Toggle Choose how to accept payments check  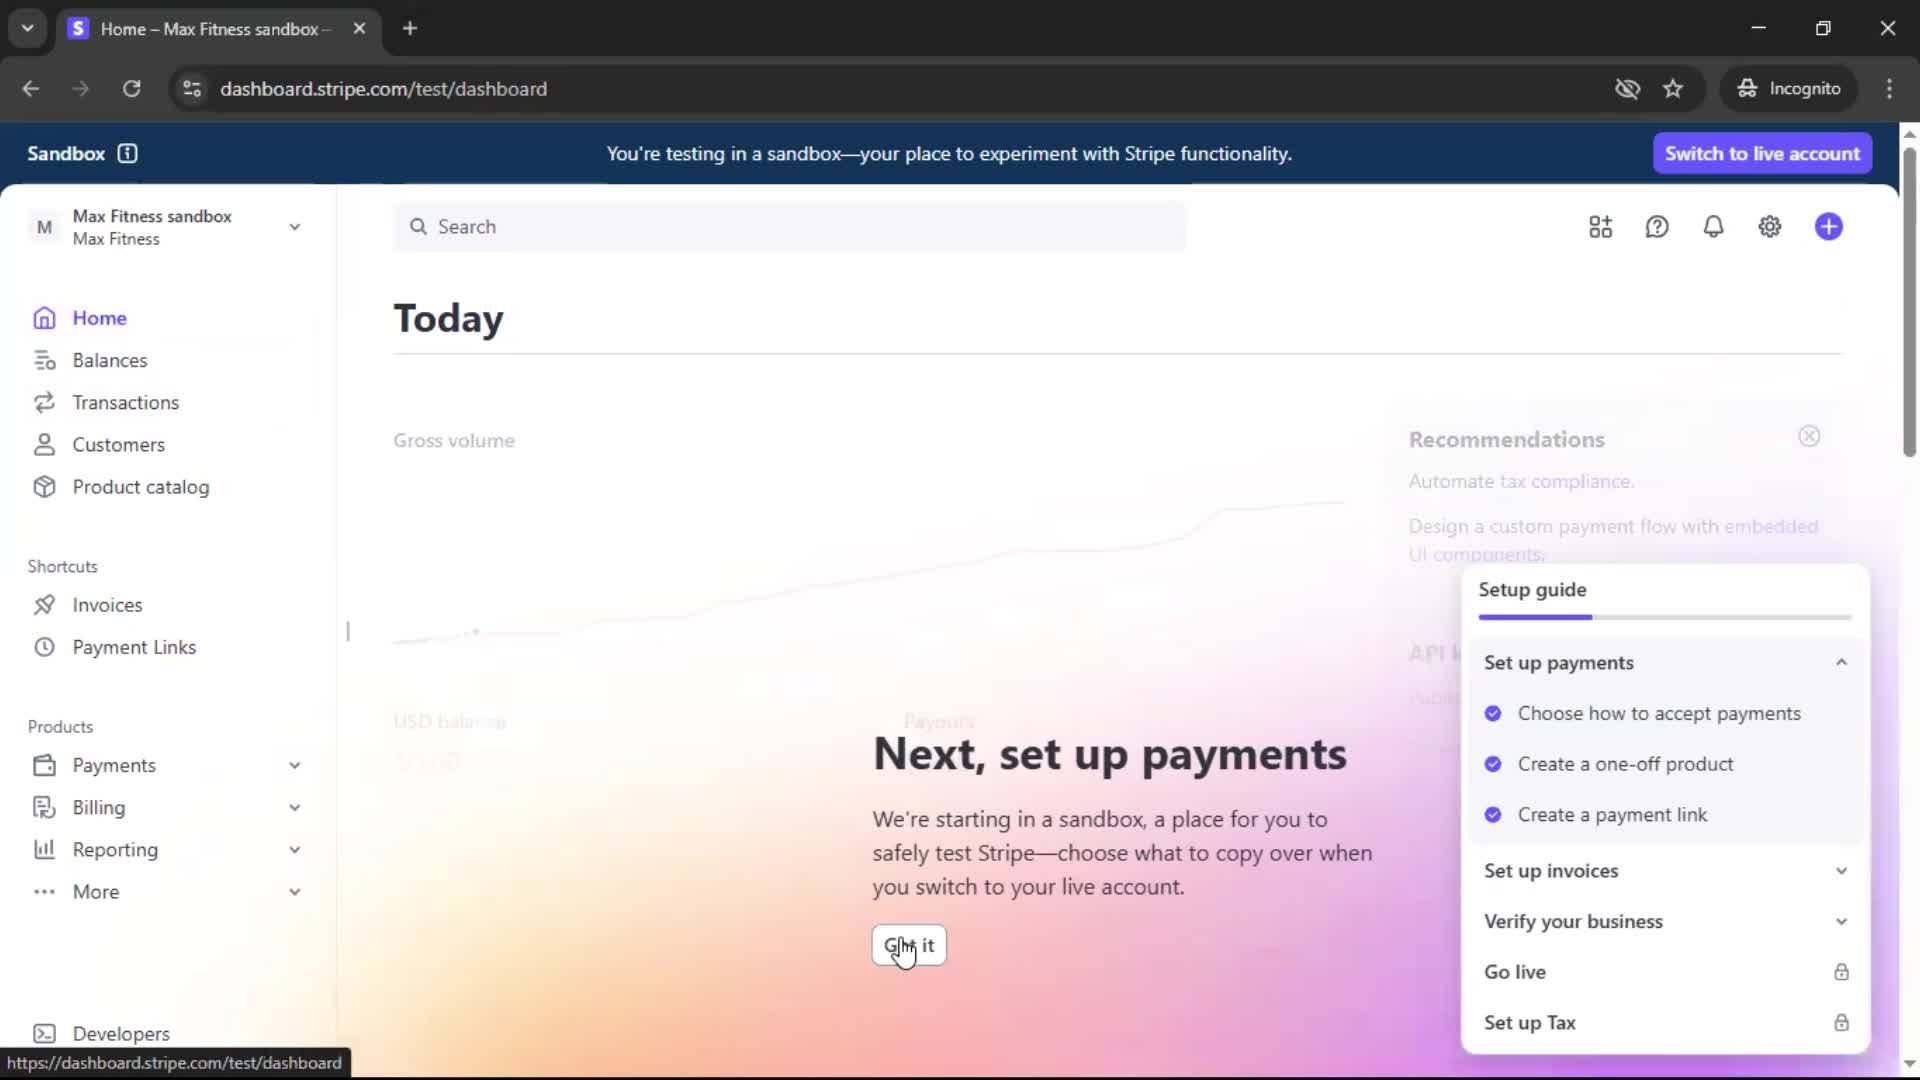(x=1493, y=714)
